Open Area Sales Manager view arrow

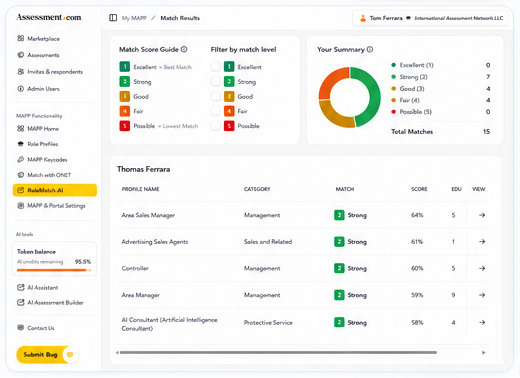pyautogui.click(x=482, y=215)
